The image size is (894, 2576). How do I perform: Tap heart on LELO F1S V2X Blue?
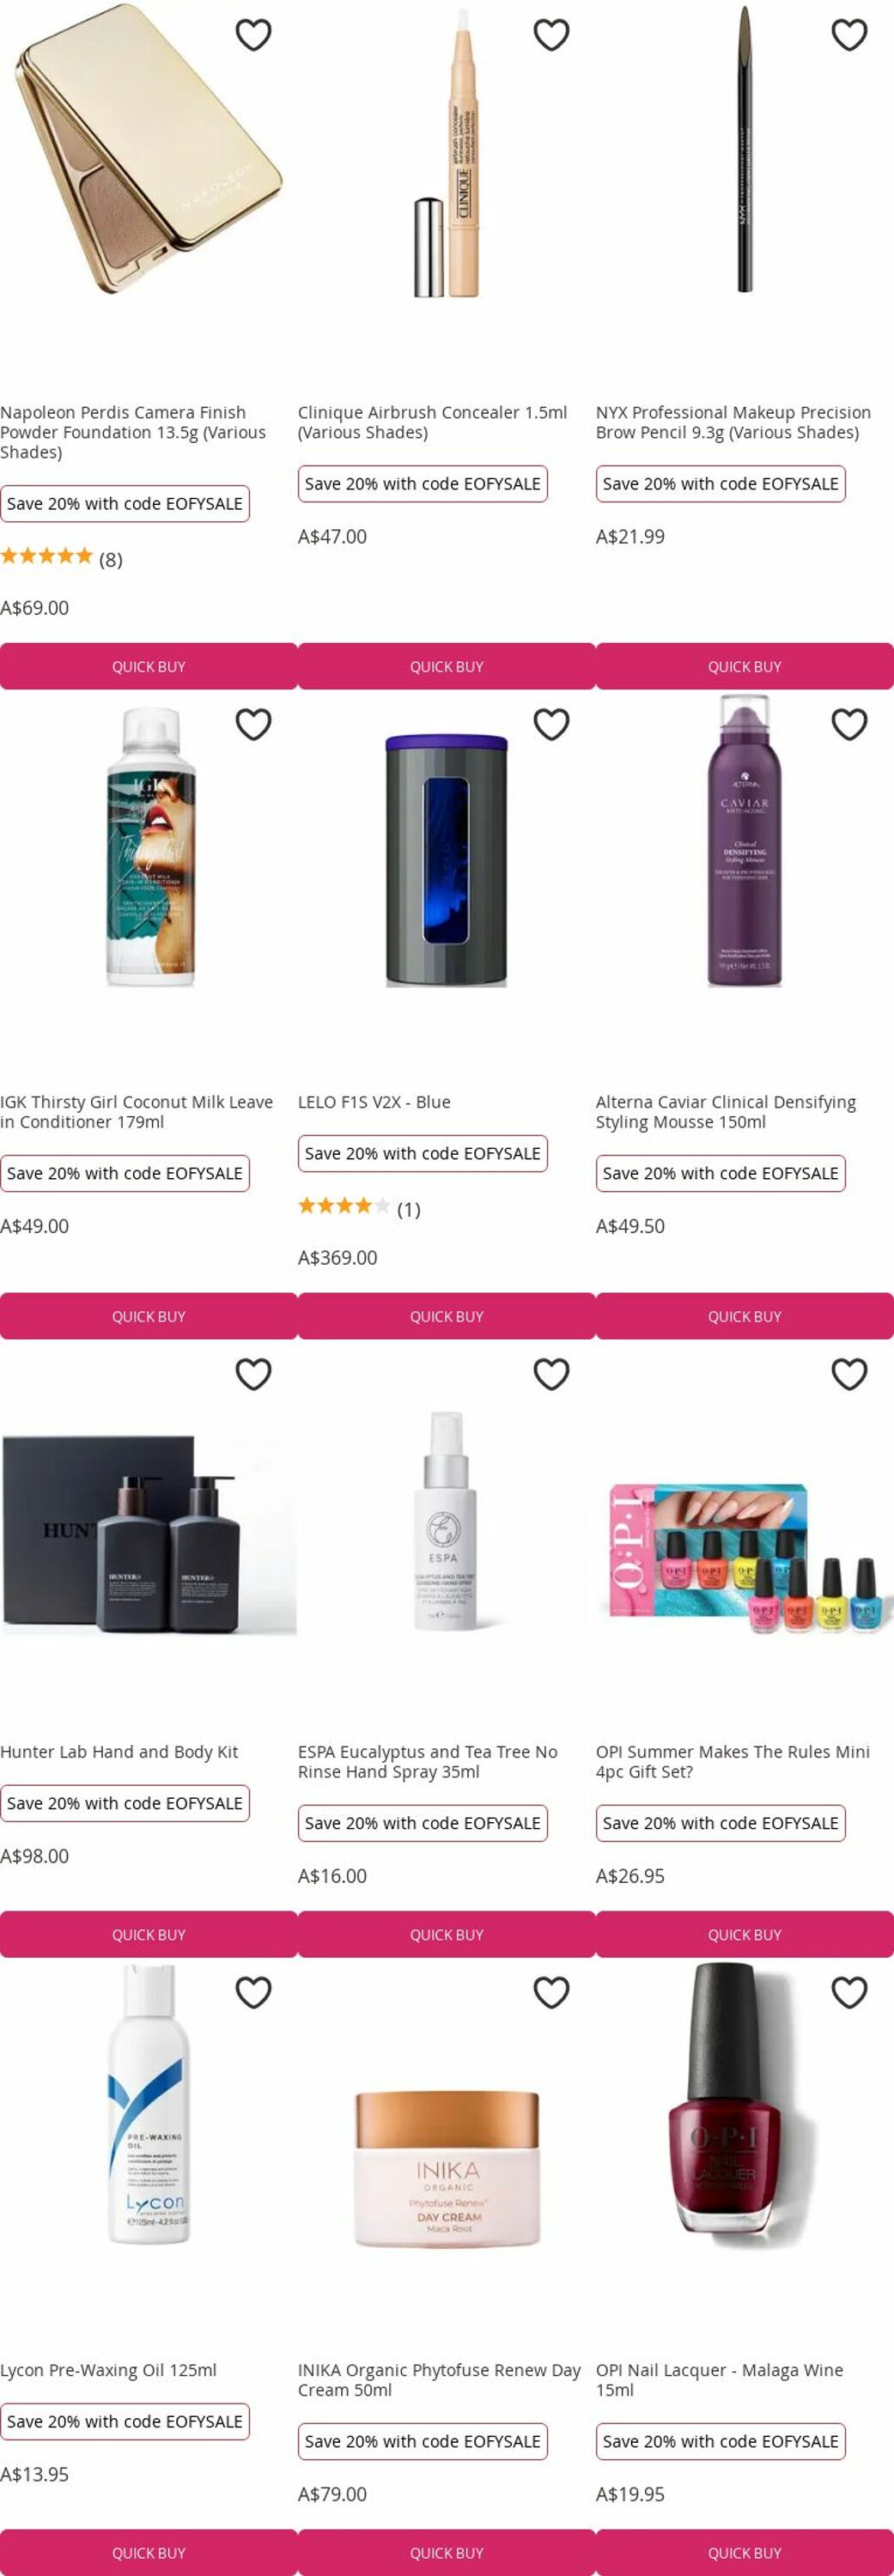tap(551, 724)
